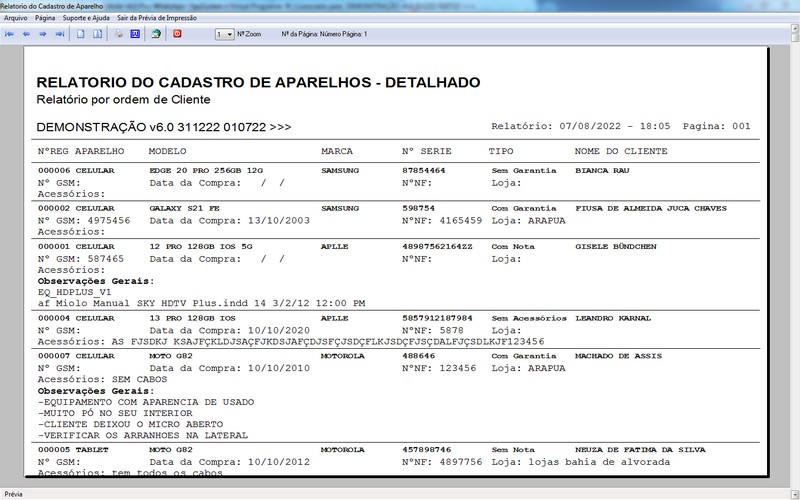Viewport: 800px width, 500px height.
Task: Show two-page view icon
Action: click(97, 34)
